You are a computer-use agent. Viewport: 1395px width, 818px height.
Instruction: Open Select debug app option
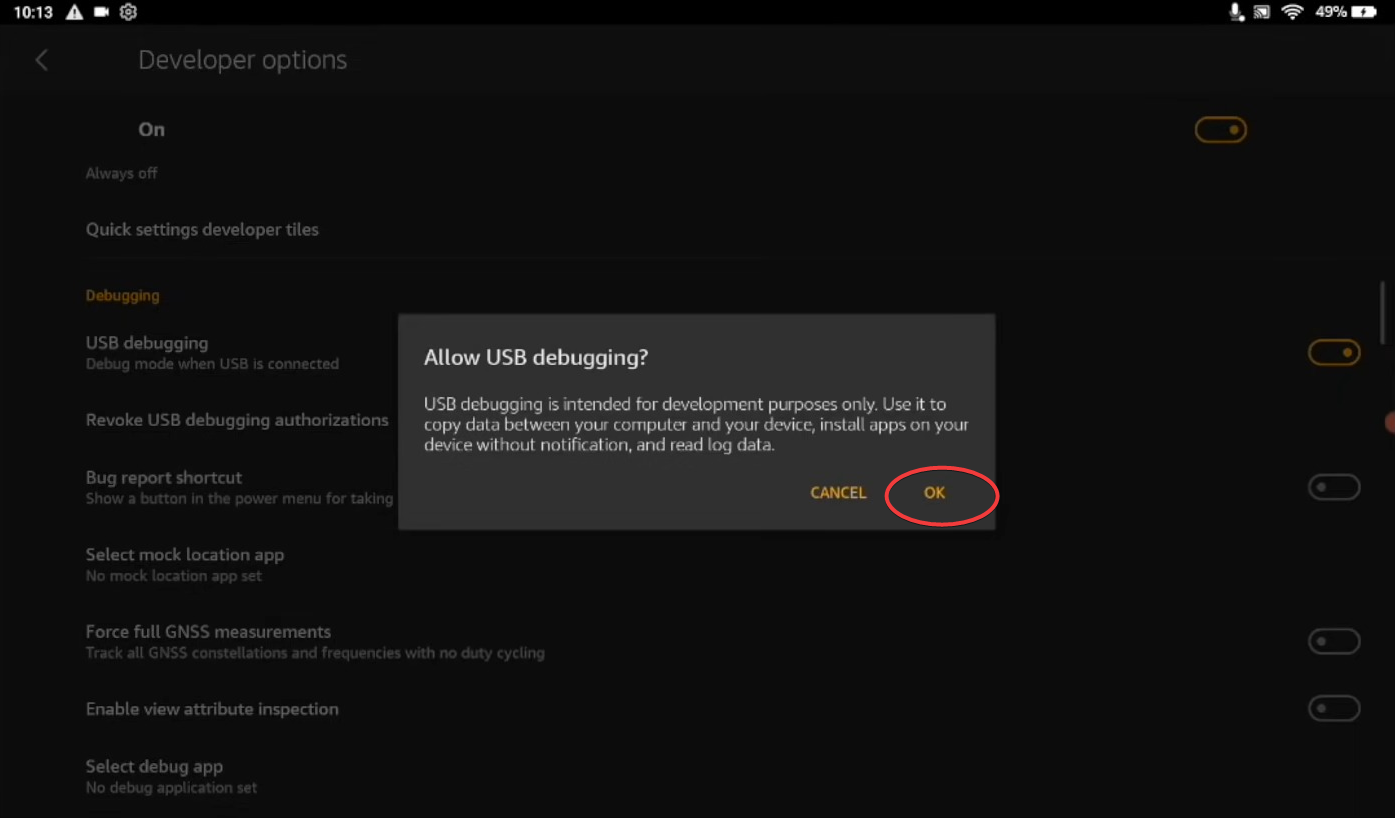171,776
